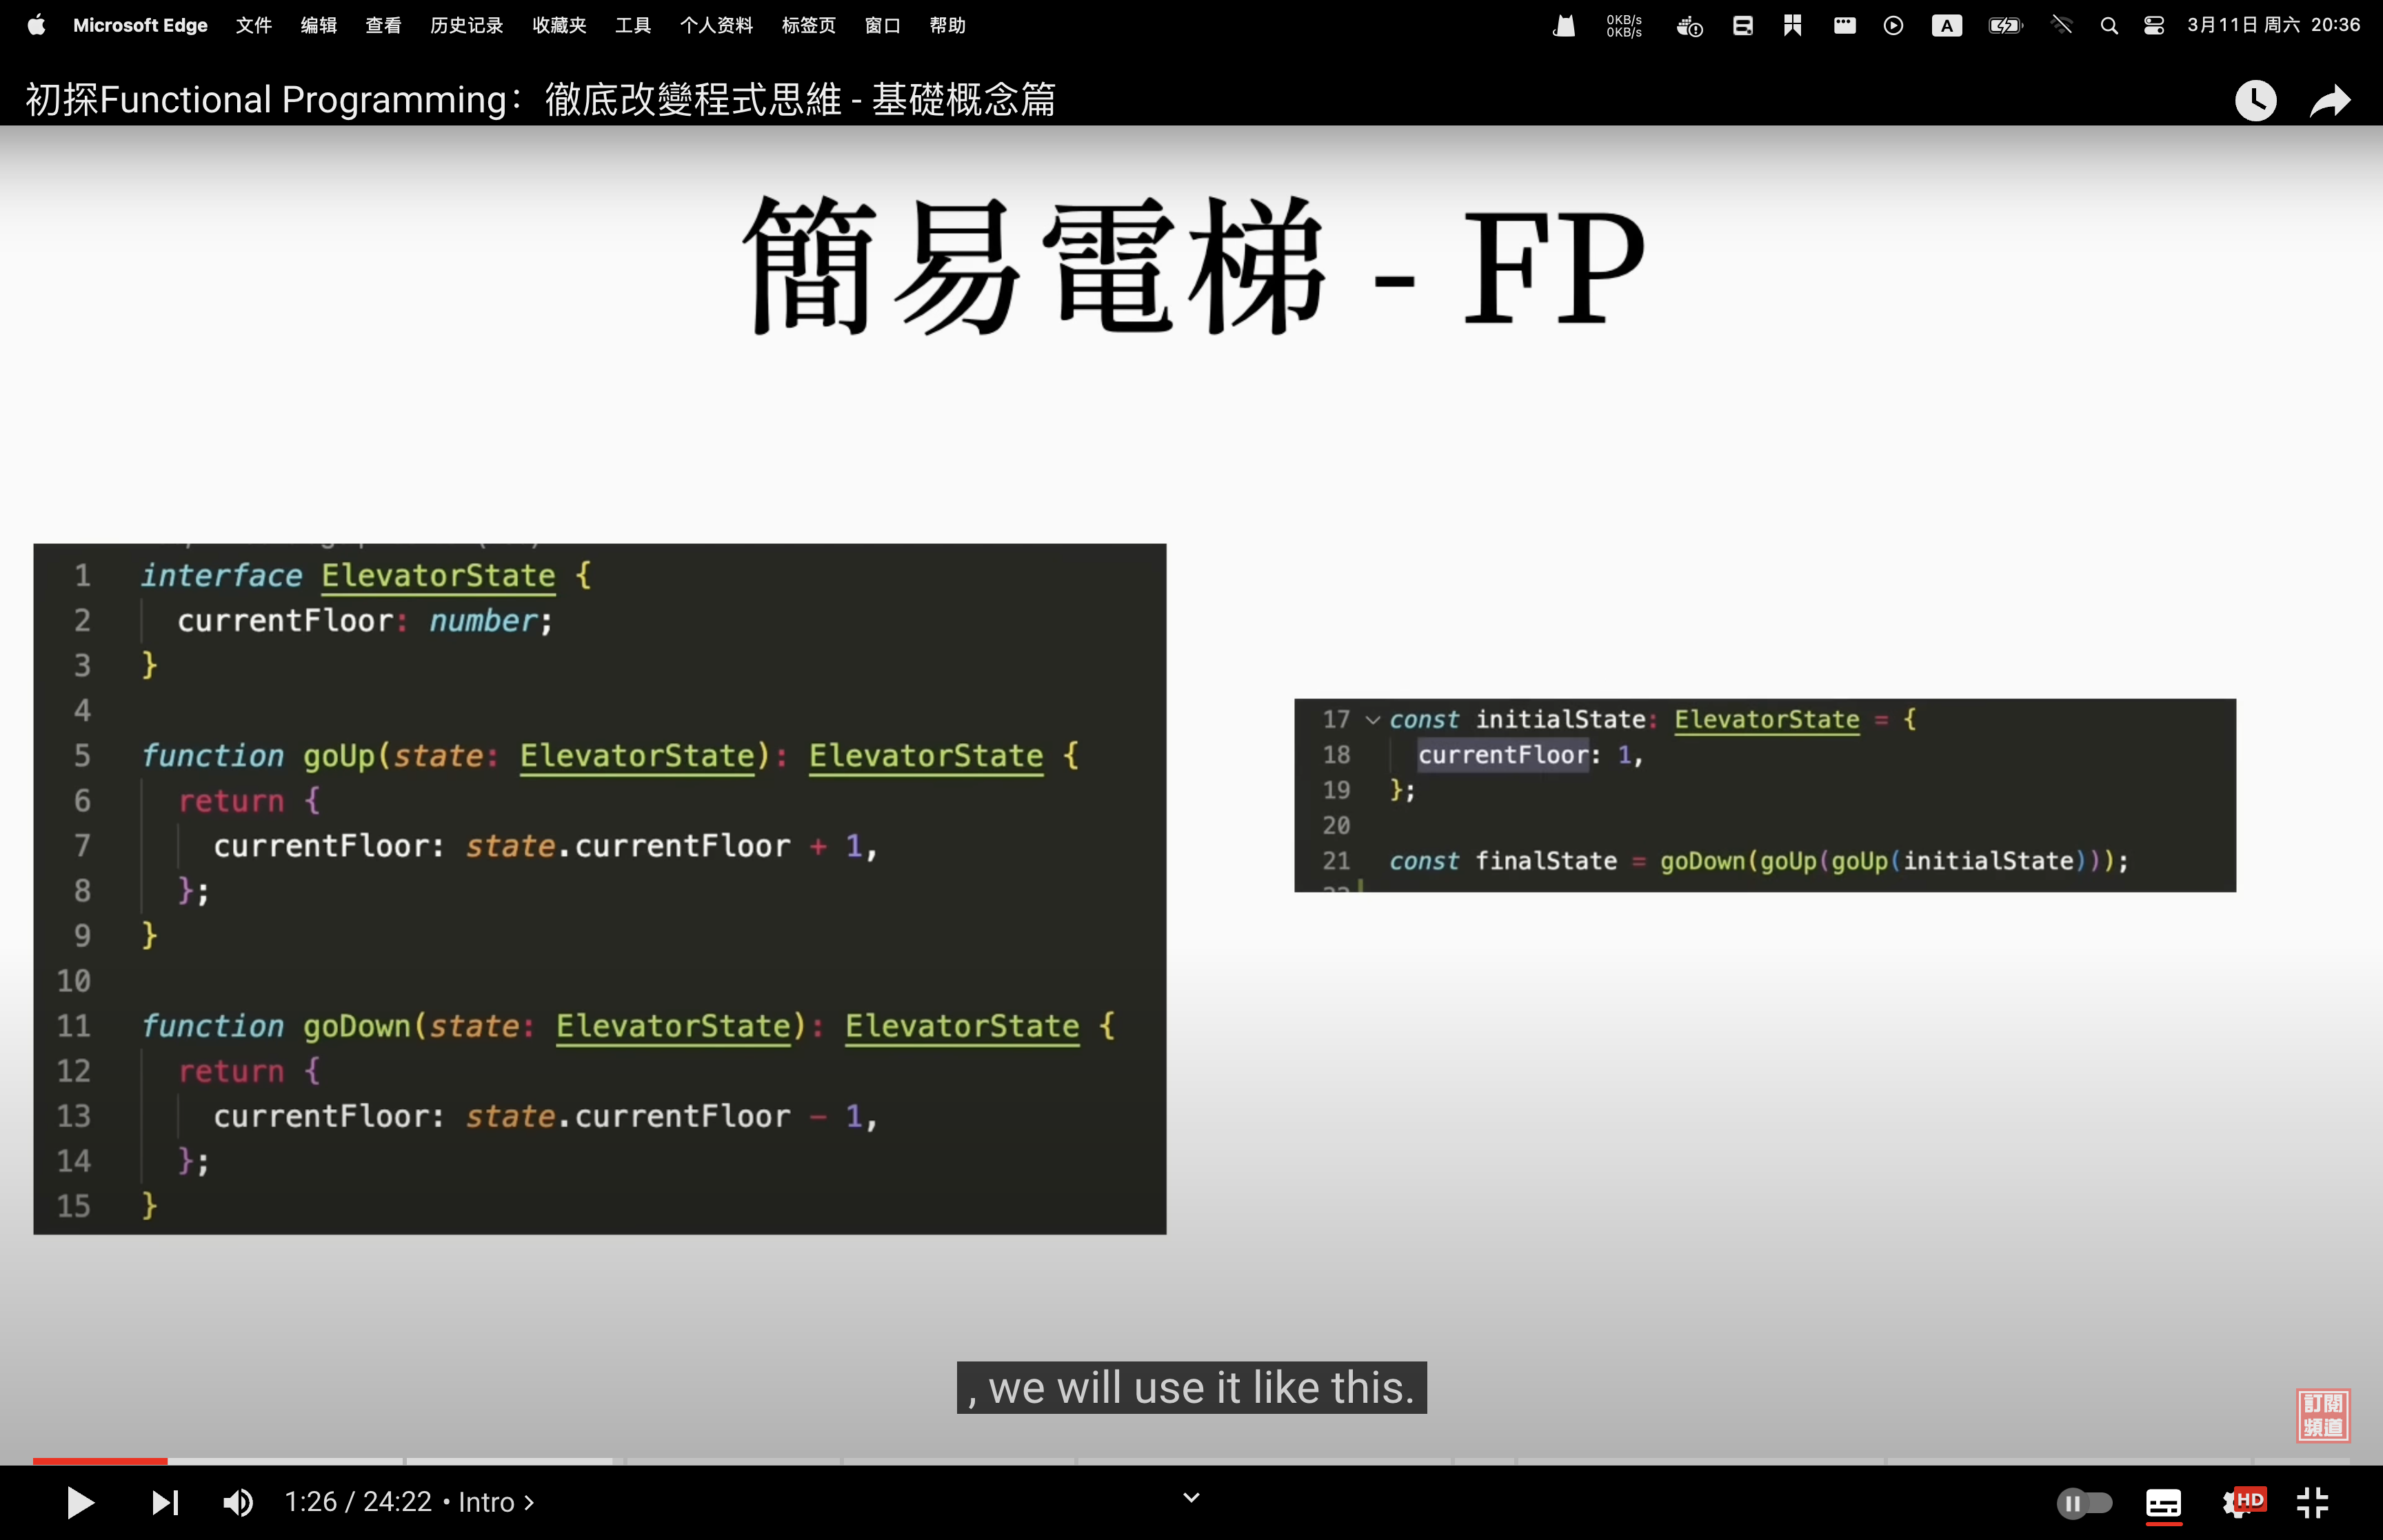This screenshot has width=2383, height=1540.
Task: Open the Microsoft Edge app menu
Action: click(x=140, y=25)
